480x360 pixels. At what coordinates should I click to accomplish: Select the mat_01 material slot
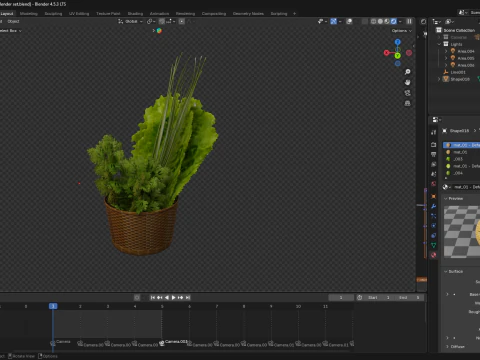pos(462,152)
